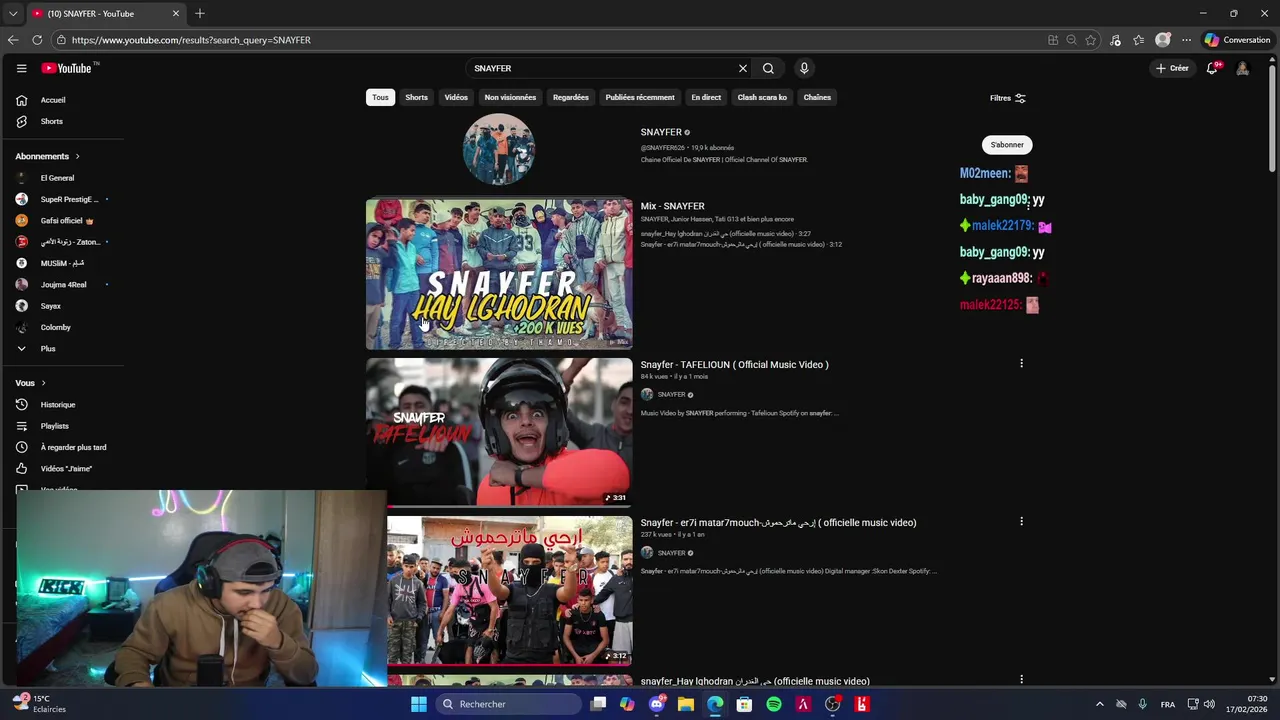Select the Non visionnées filter chip

pyautogui.click(x=510, y=97)
